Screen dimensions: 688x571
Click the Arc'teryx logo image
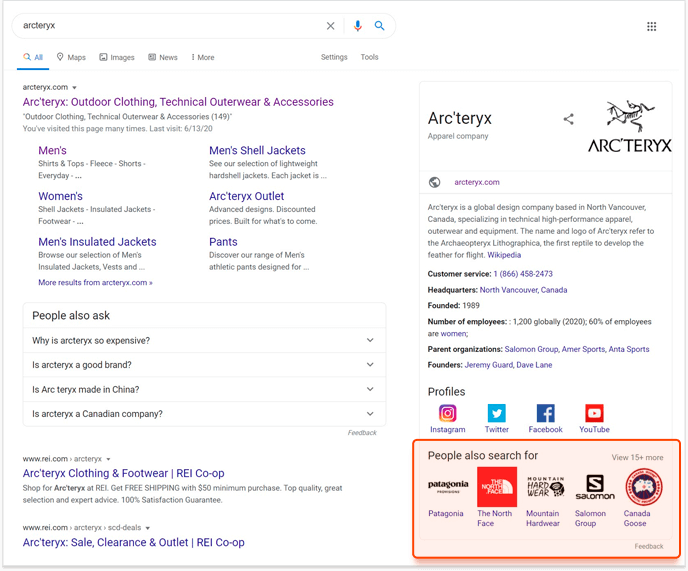(630, 127)
